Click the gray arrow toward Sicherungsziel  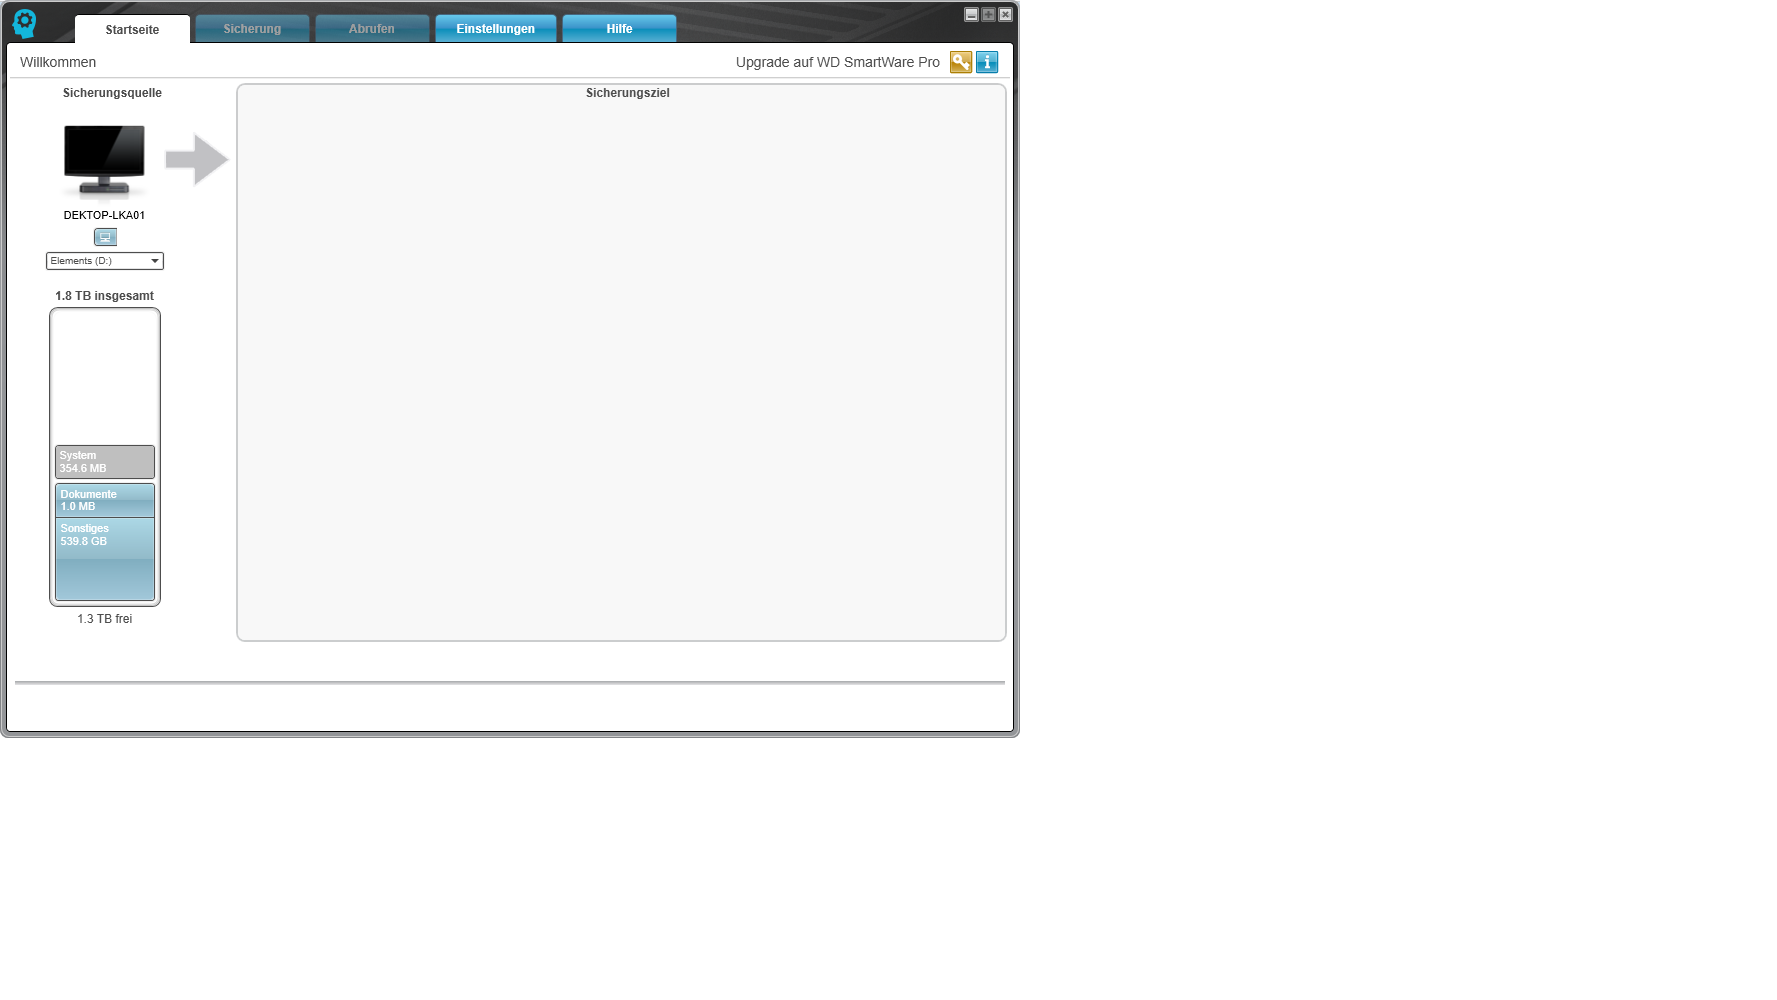tap(197, 160)
